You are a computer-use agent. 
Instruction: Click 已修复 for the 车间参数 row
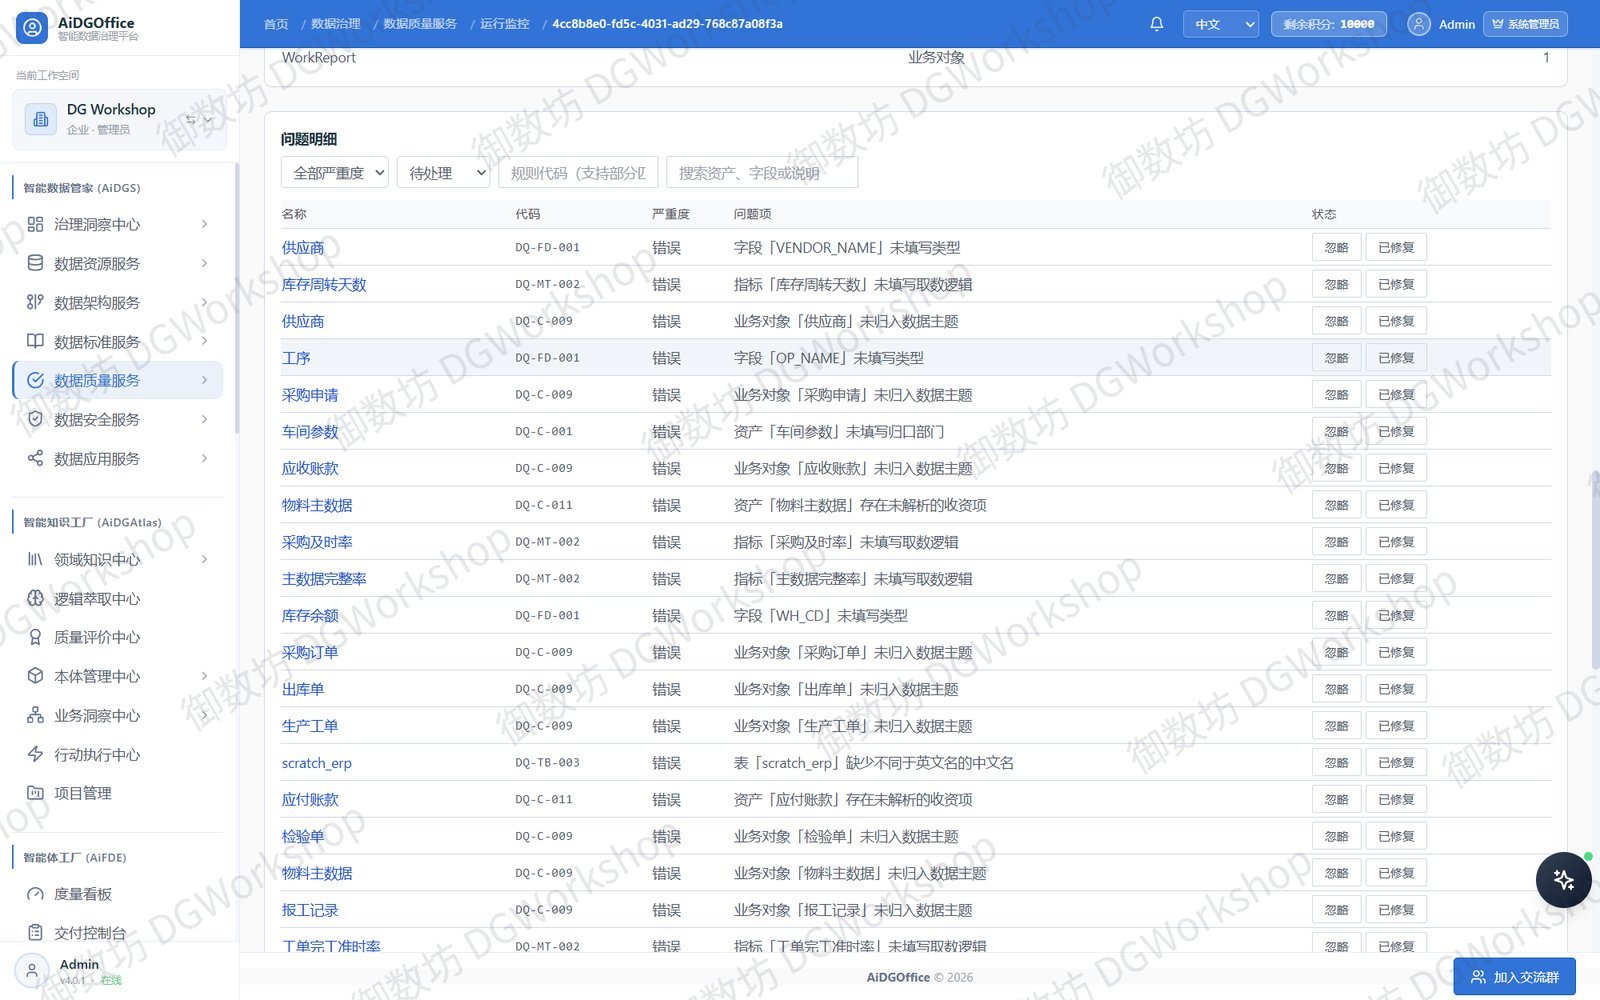(1396, 432)
